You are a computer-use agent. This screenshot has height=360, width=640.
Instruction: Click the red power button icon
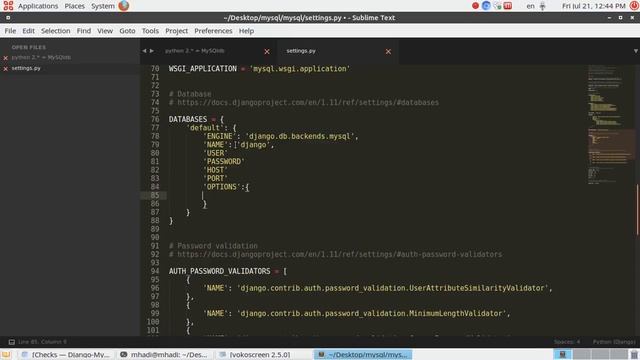click(634, 6)
